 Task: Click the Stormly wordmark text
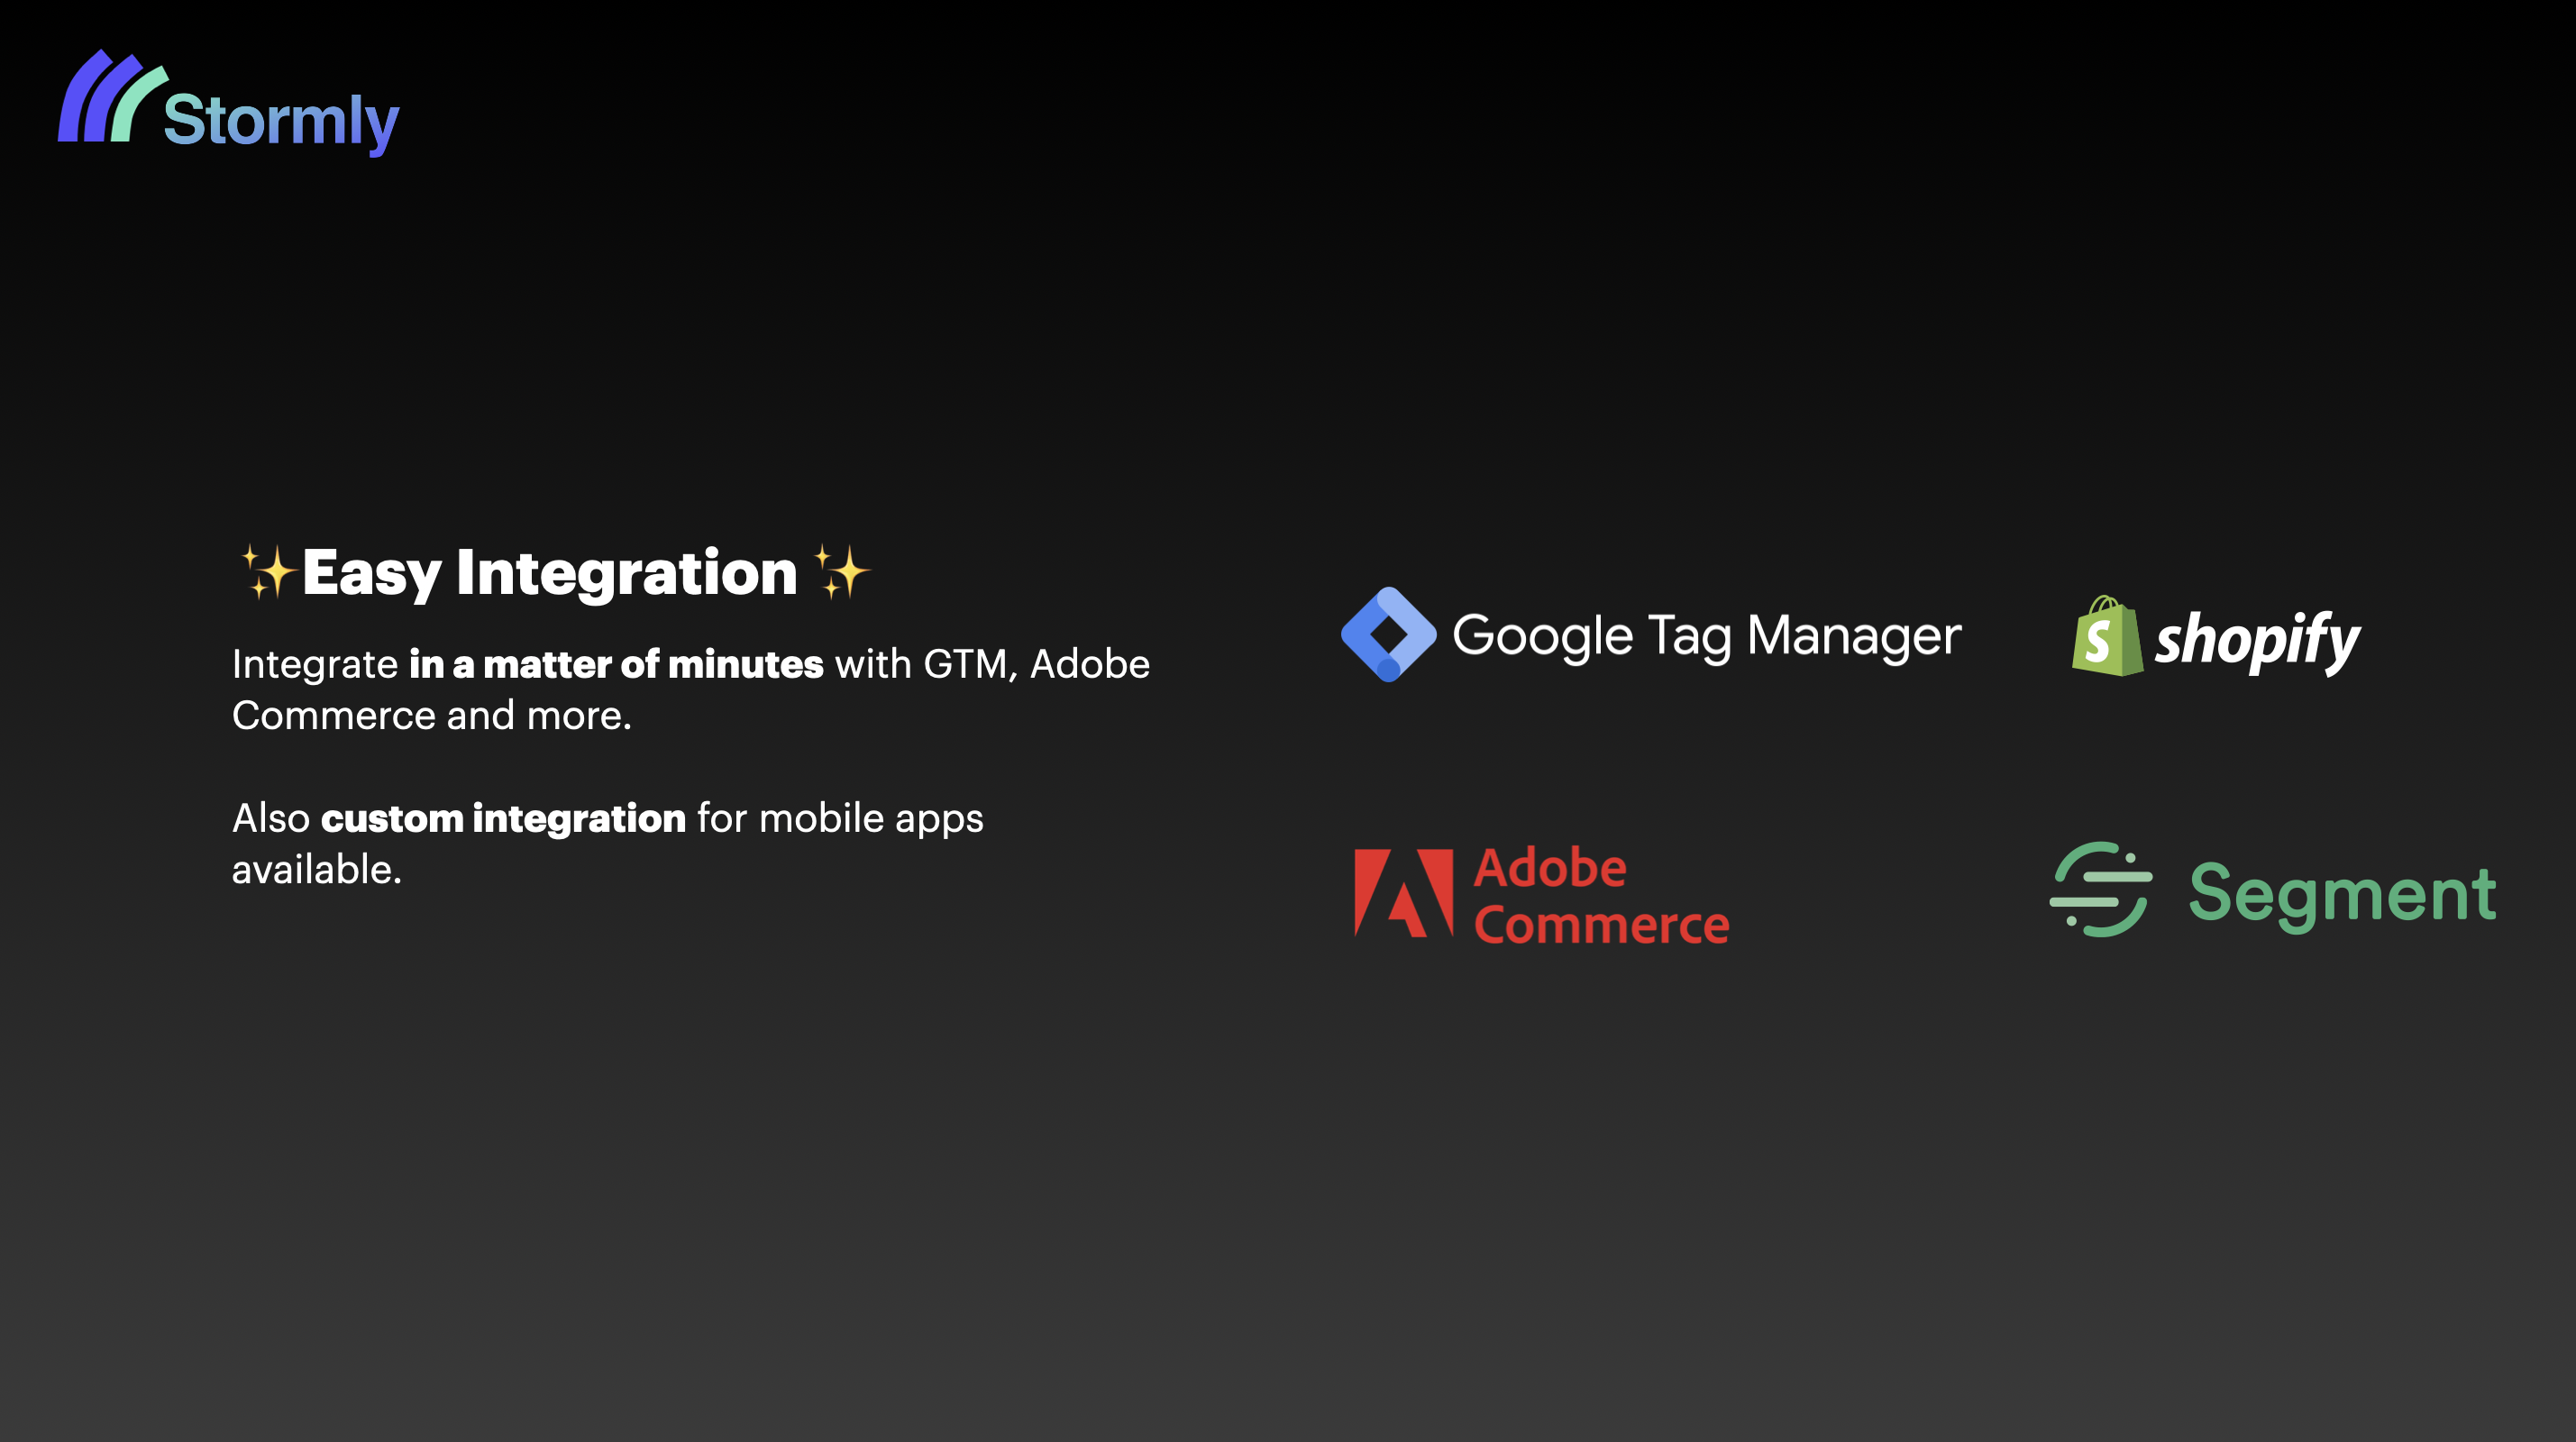click(281, 121)
